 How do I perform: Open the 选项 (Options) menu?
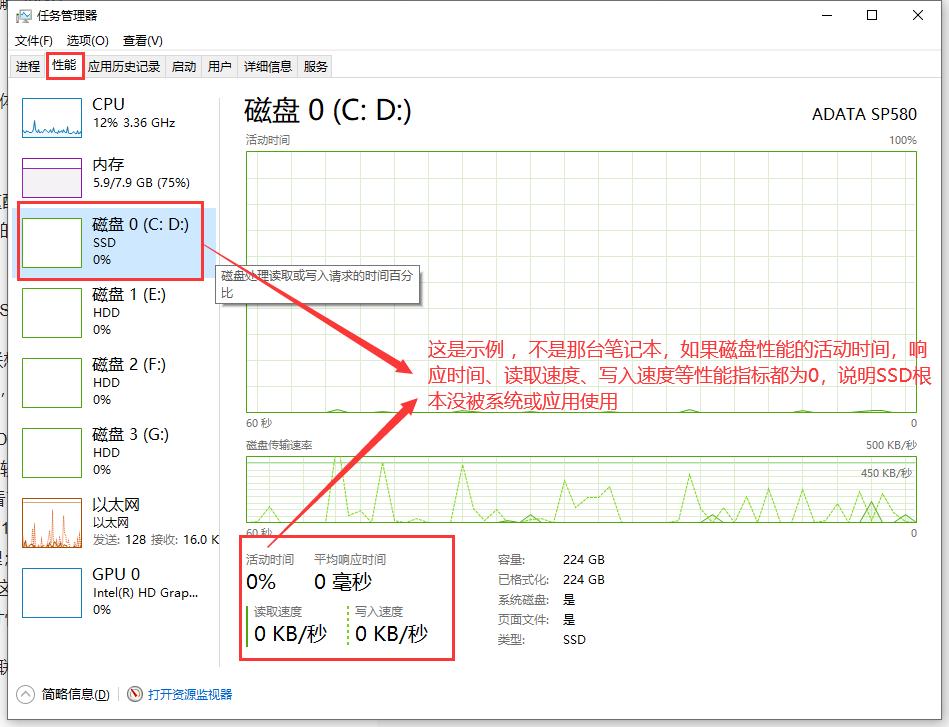click(89, 41)
